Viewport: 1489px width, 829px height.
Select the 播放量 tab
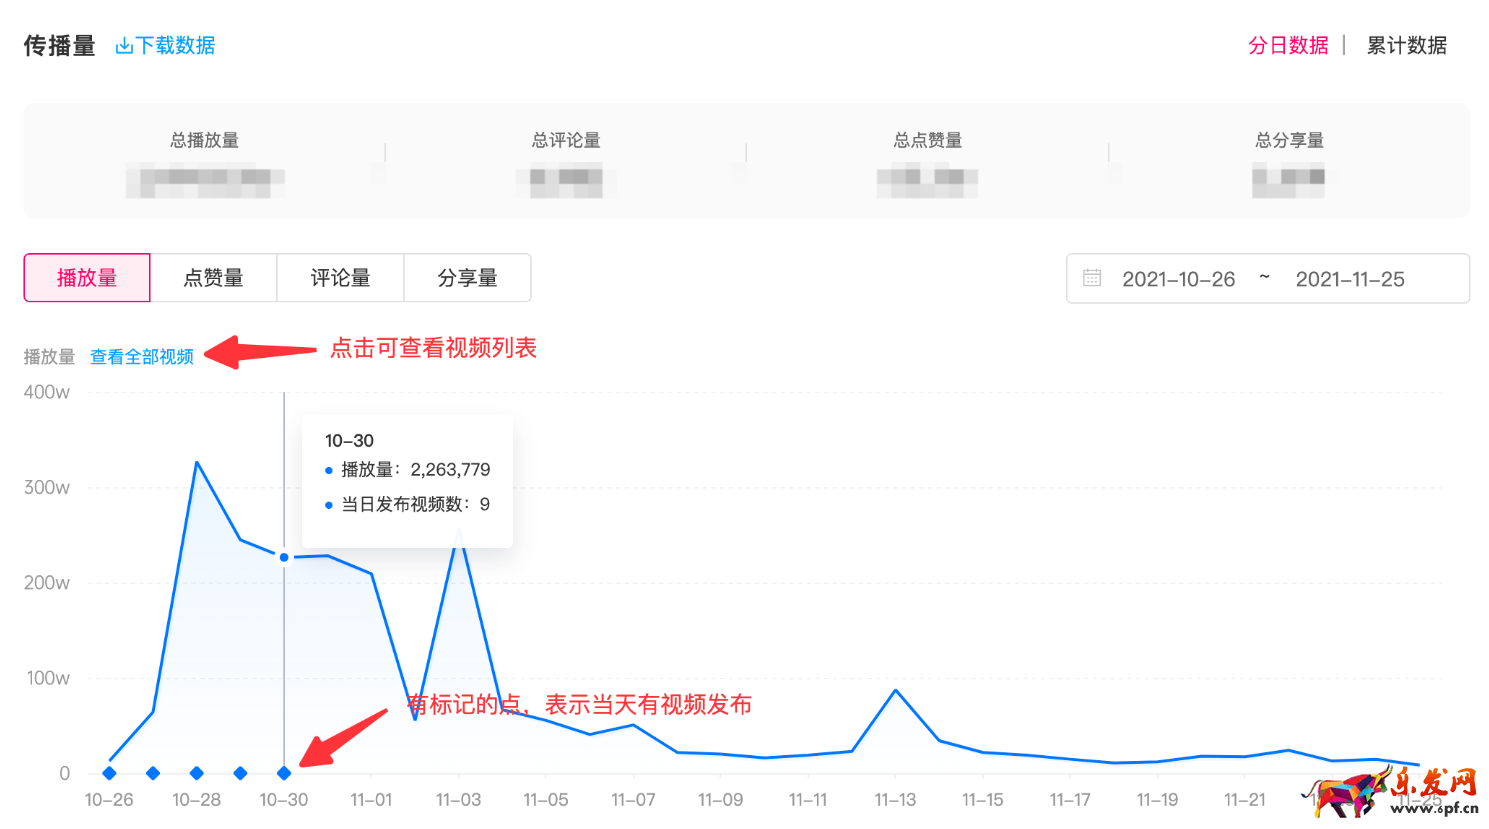pos(87,277)
